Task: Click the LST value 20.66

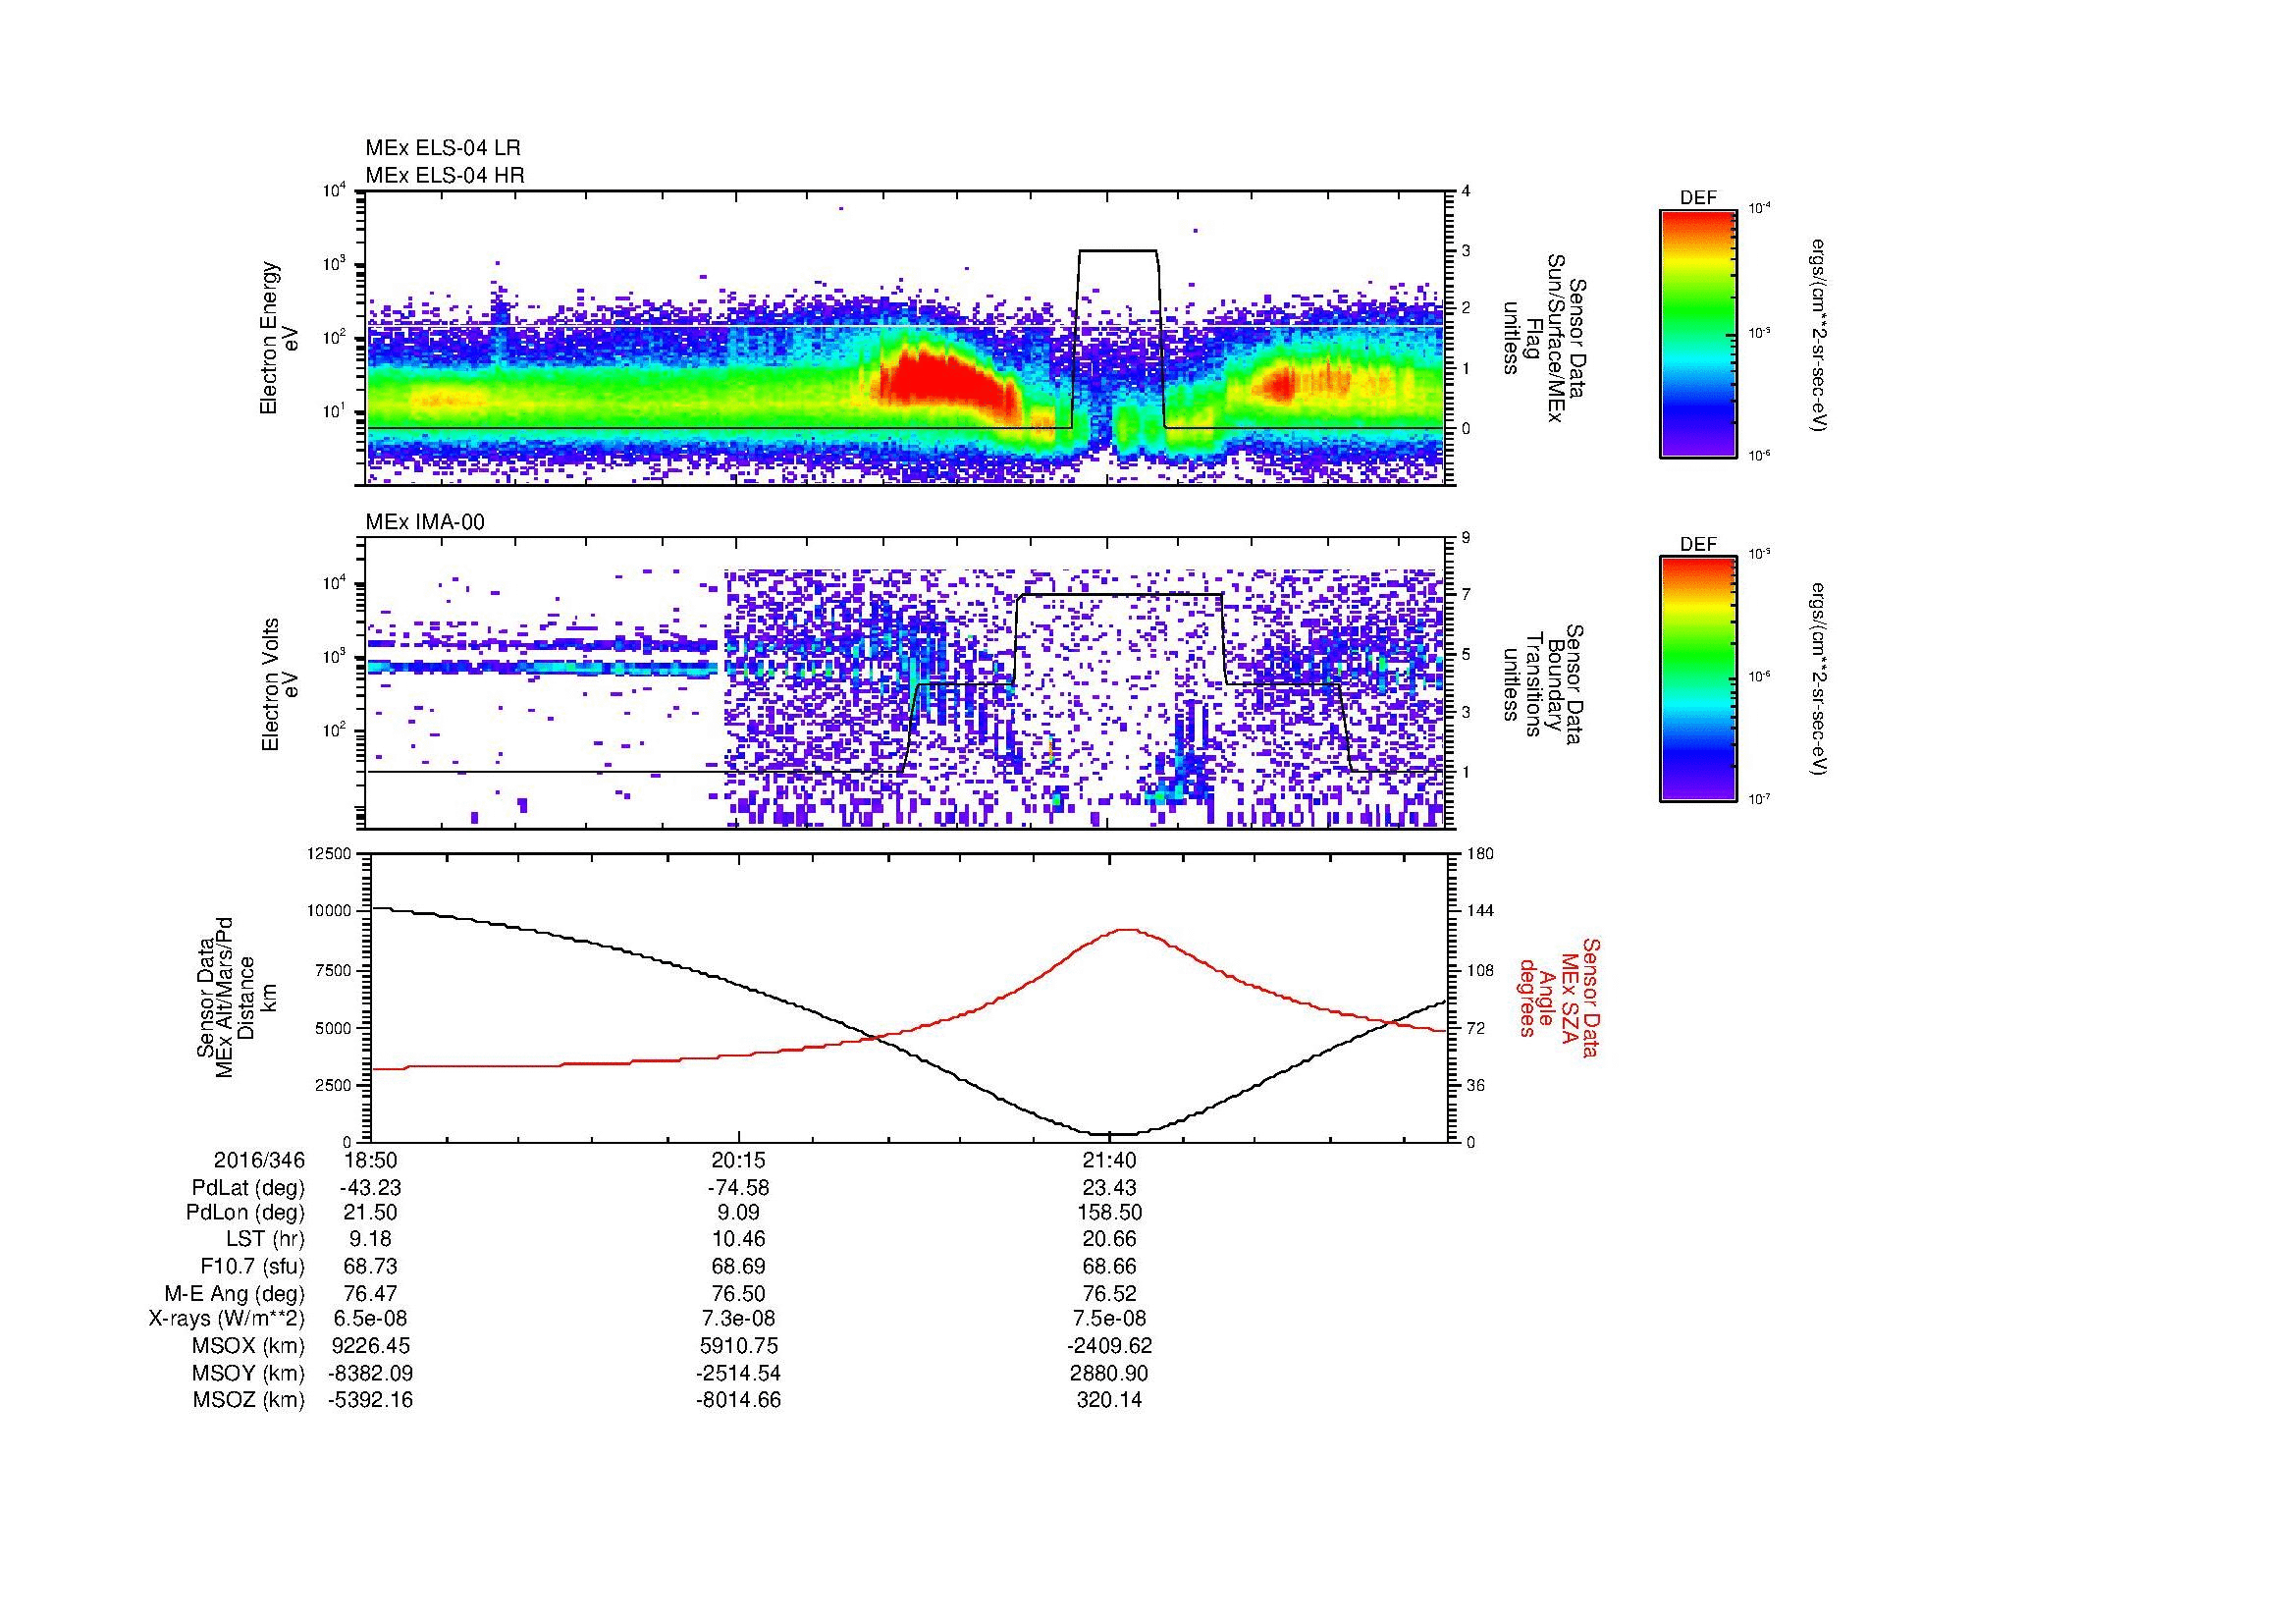Action: (x=1110, y=1239)
